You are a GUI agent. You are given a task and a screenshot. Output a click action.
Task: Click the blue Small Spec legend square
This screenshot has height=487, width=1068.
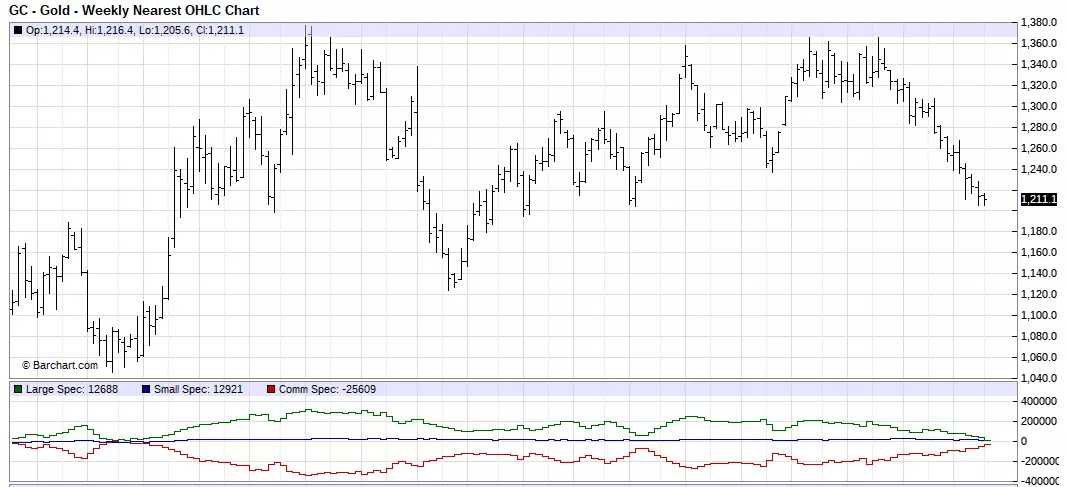pos(146,390)
